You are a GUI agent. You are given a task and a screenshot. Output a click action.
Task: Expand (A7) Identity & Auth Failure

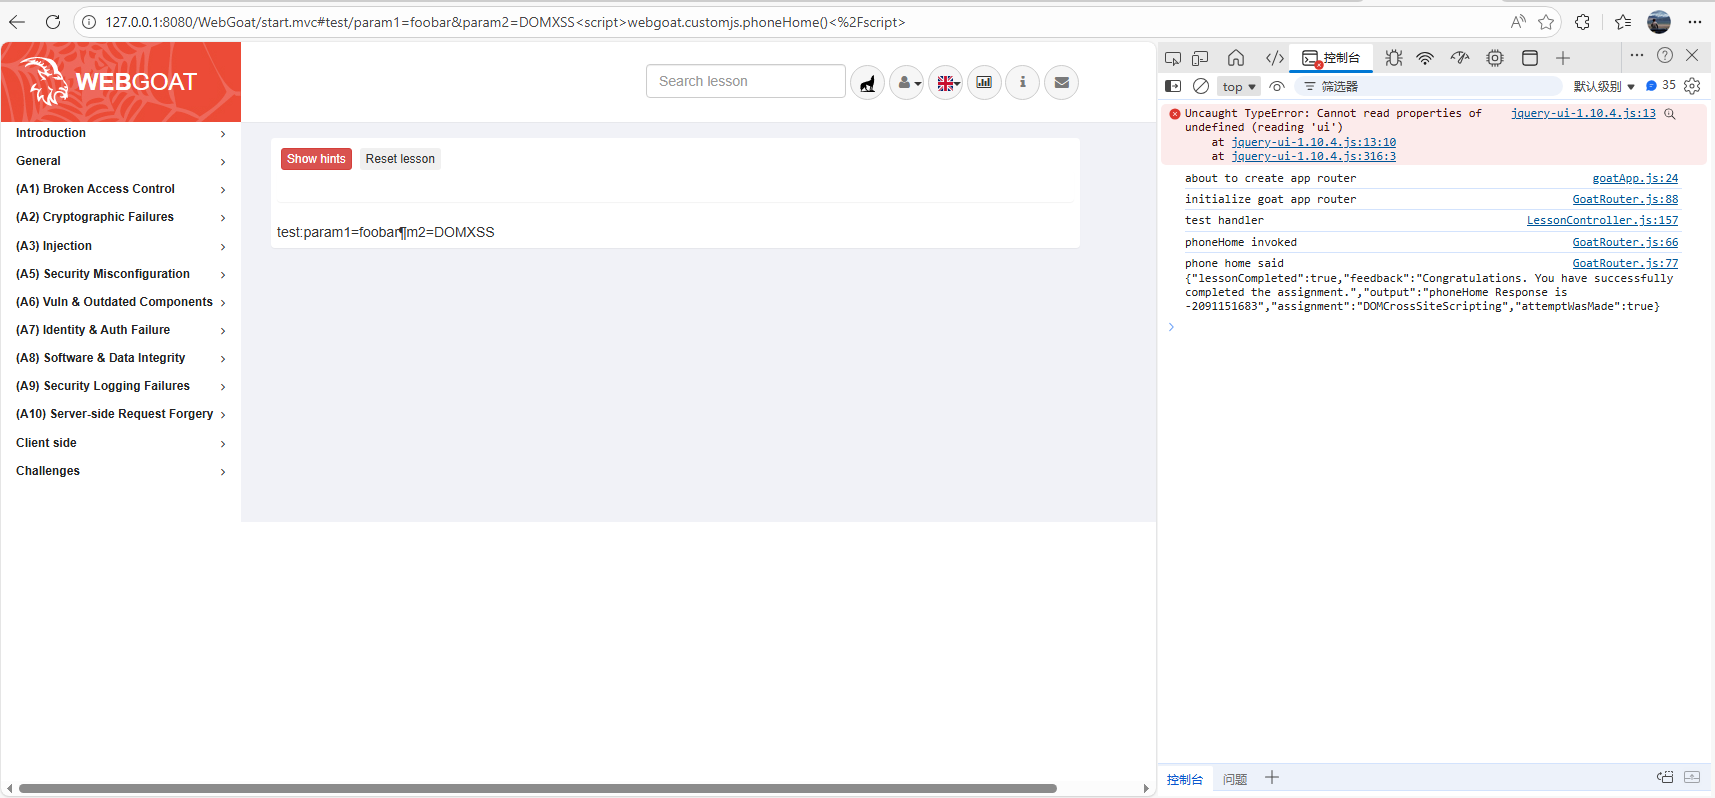(121, 330)
